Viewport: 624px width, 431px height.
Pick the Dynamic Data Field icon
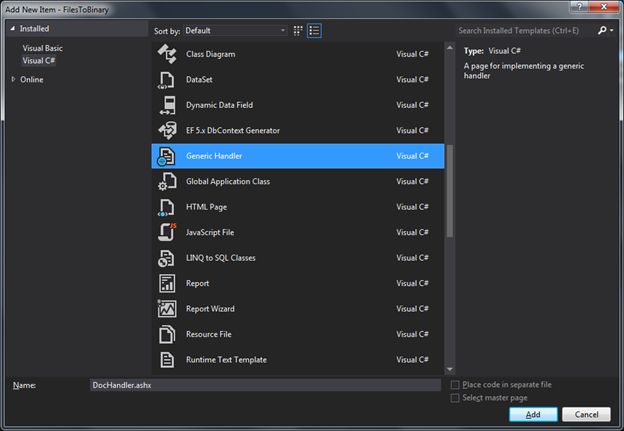tap(168, 105)
